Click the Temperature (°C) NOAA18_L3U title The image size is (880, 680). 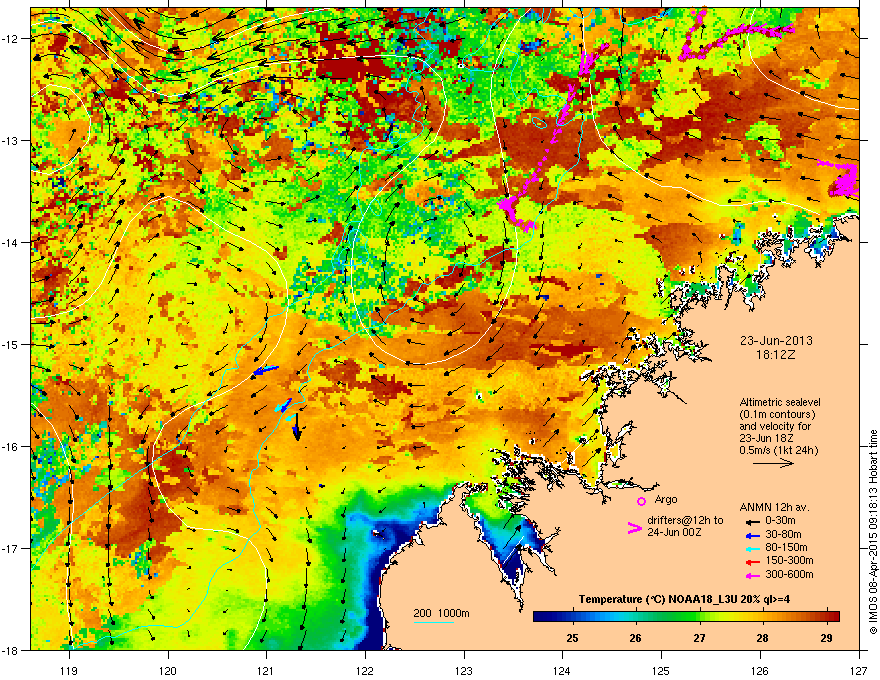coord(684,599)
